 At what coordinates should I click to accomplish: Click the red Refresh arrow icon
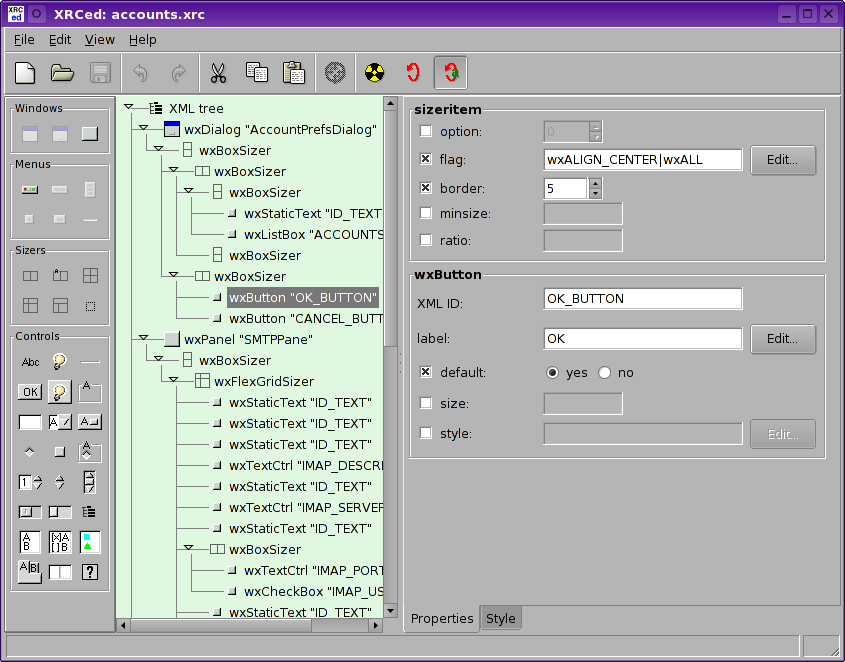[x=412, y=73]
